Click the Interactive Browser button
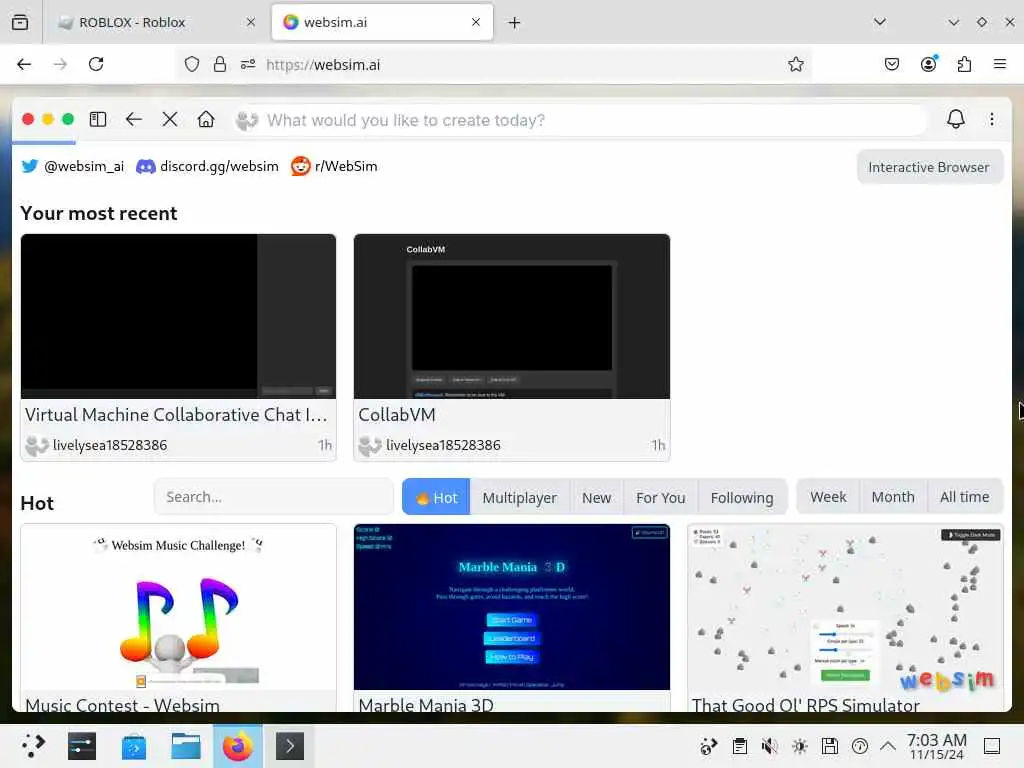The height and width of the screenshot is (768, 1024). click(929, 167)
